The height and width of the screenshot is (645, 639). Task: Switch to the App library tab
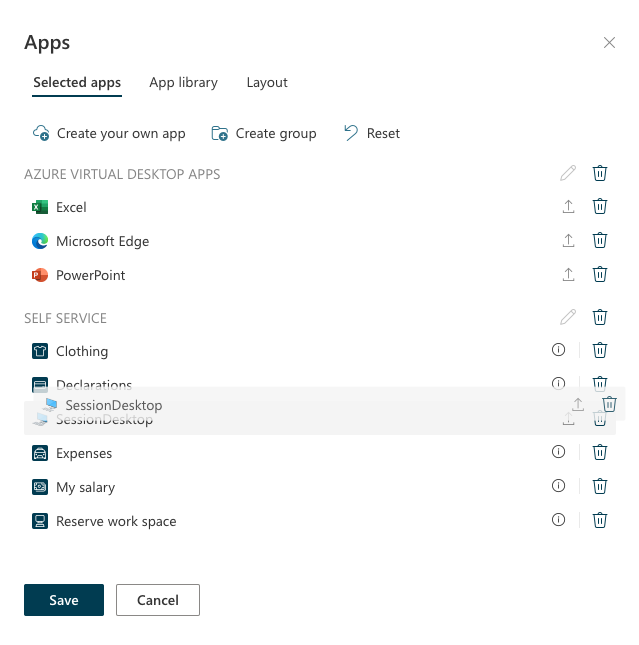point(183,82)
